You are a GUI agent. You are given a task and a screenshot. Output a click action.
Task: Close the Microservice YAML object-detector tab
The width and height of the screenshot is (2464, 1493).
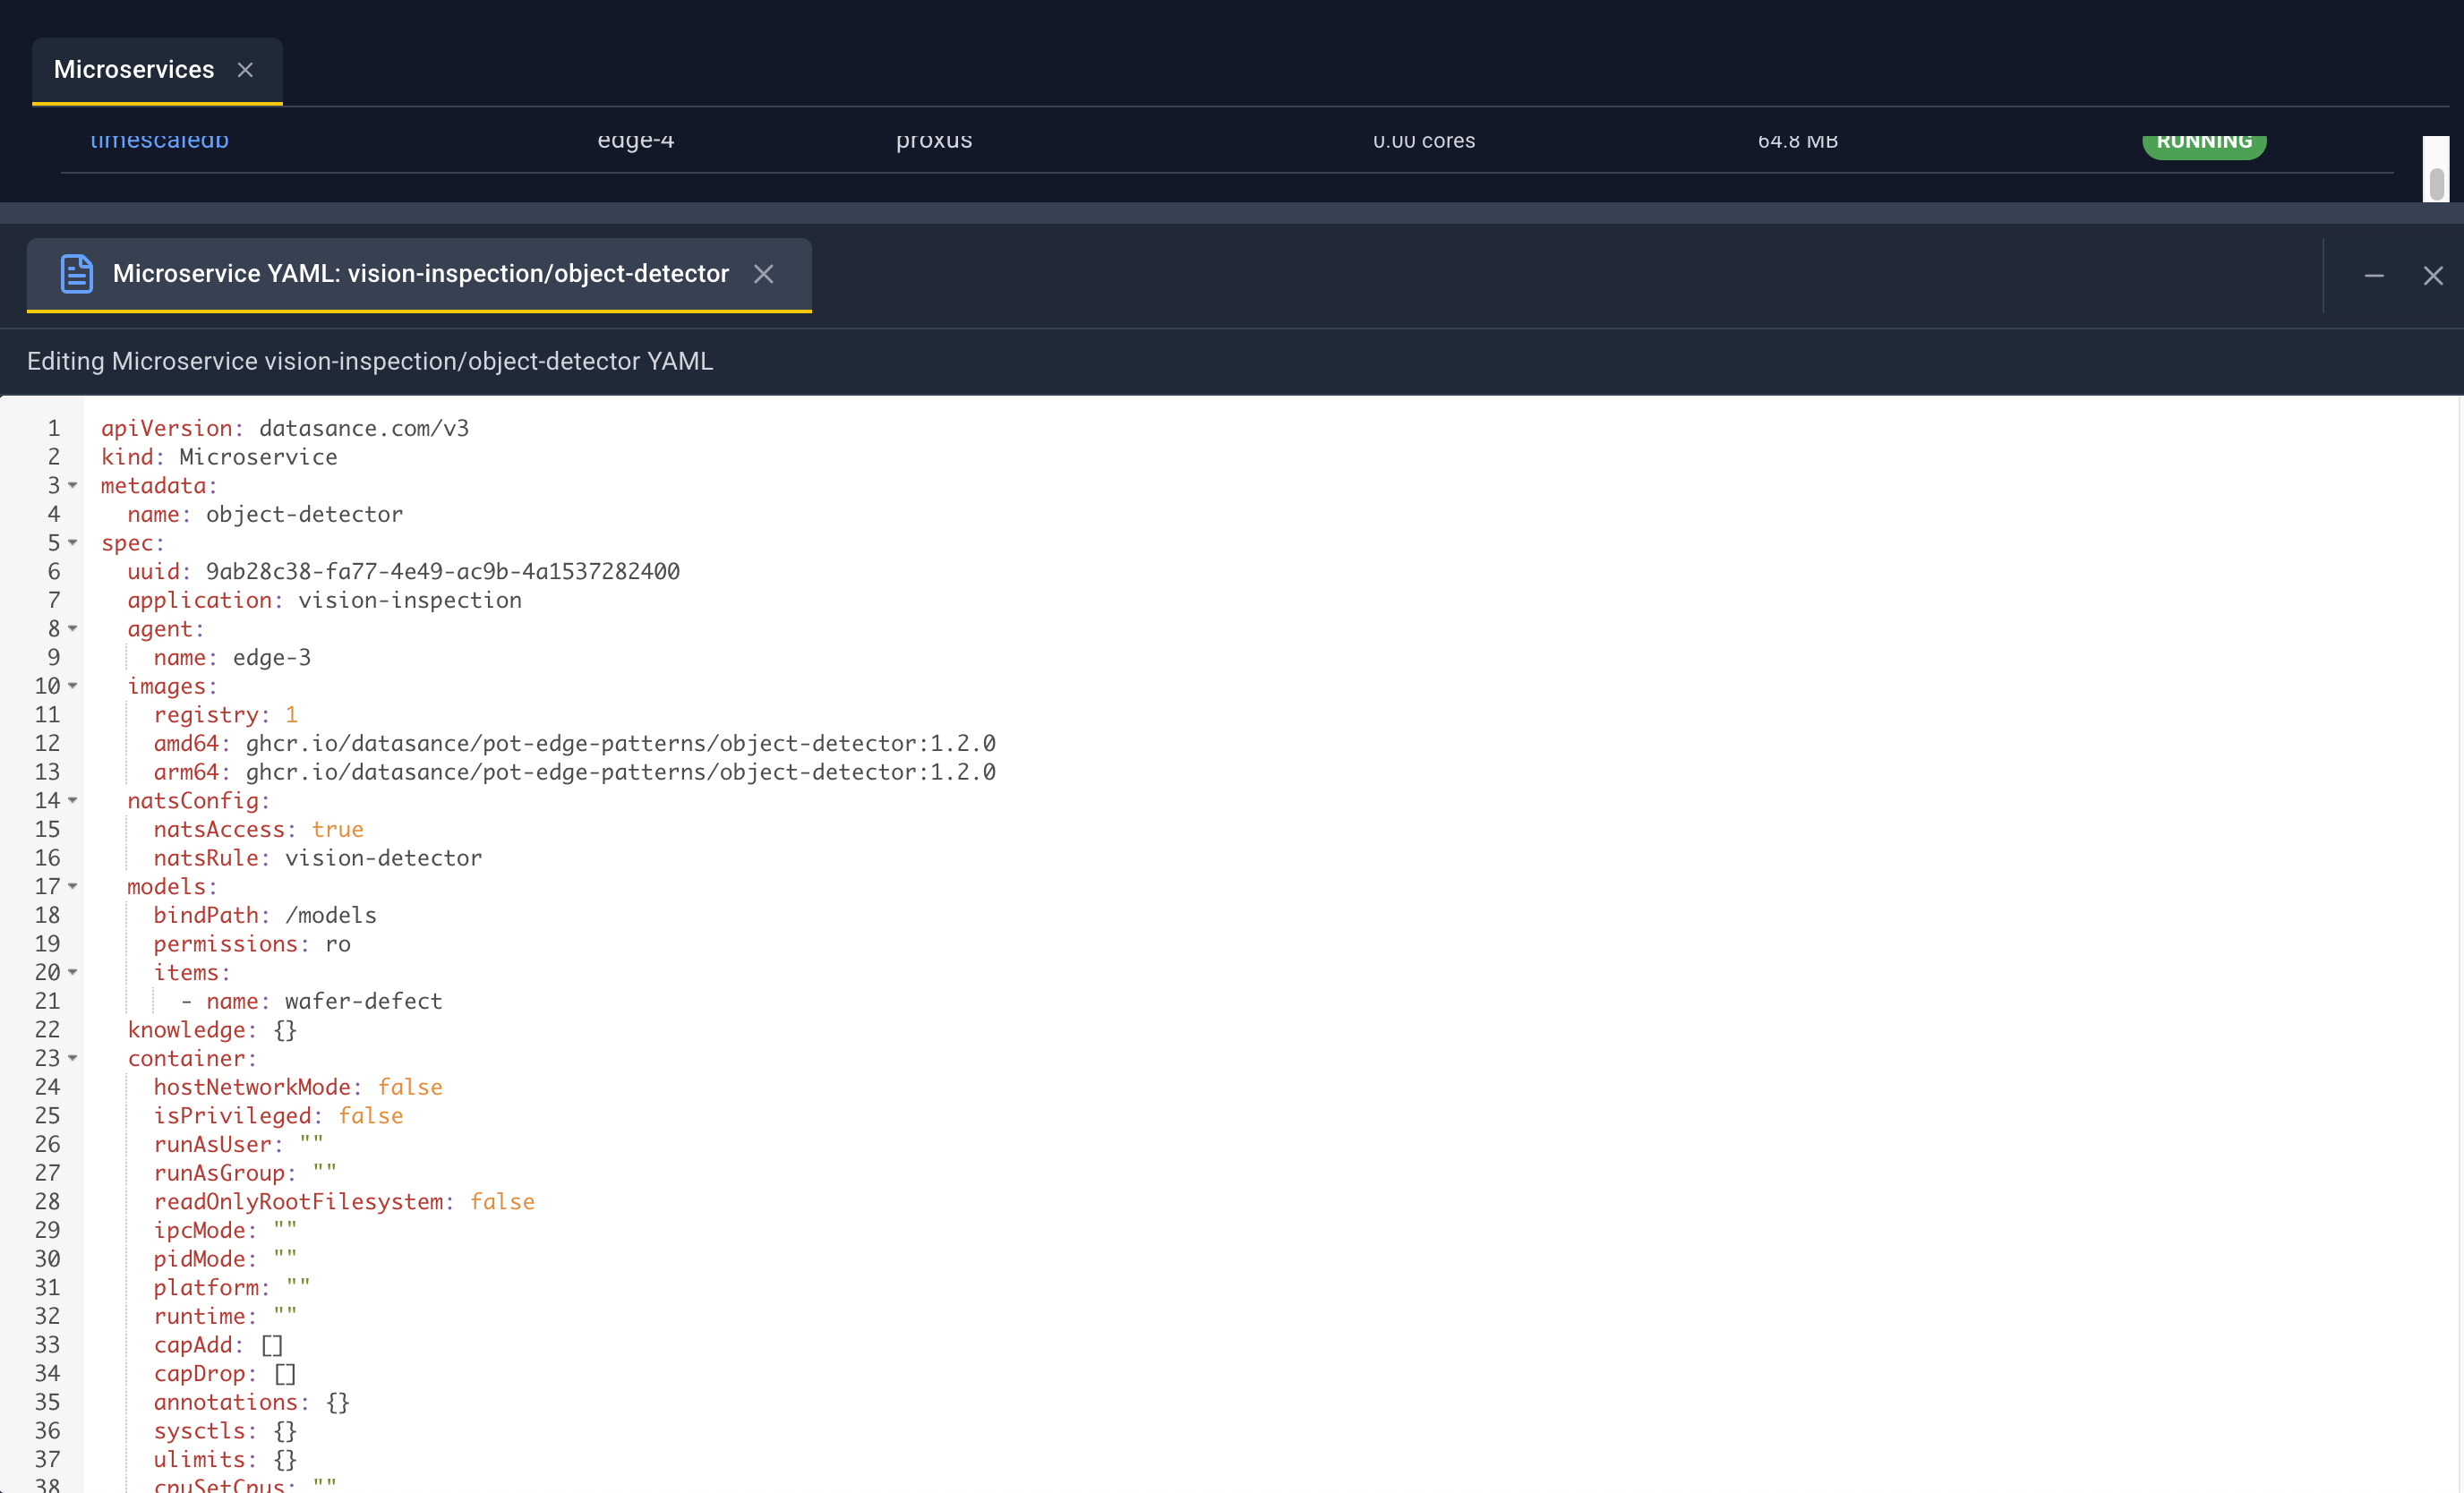pos(764,274)
